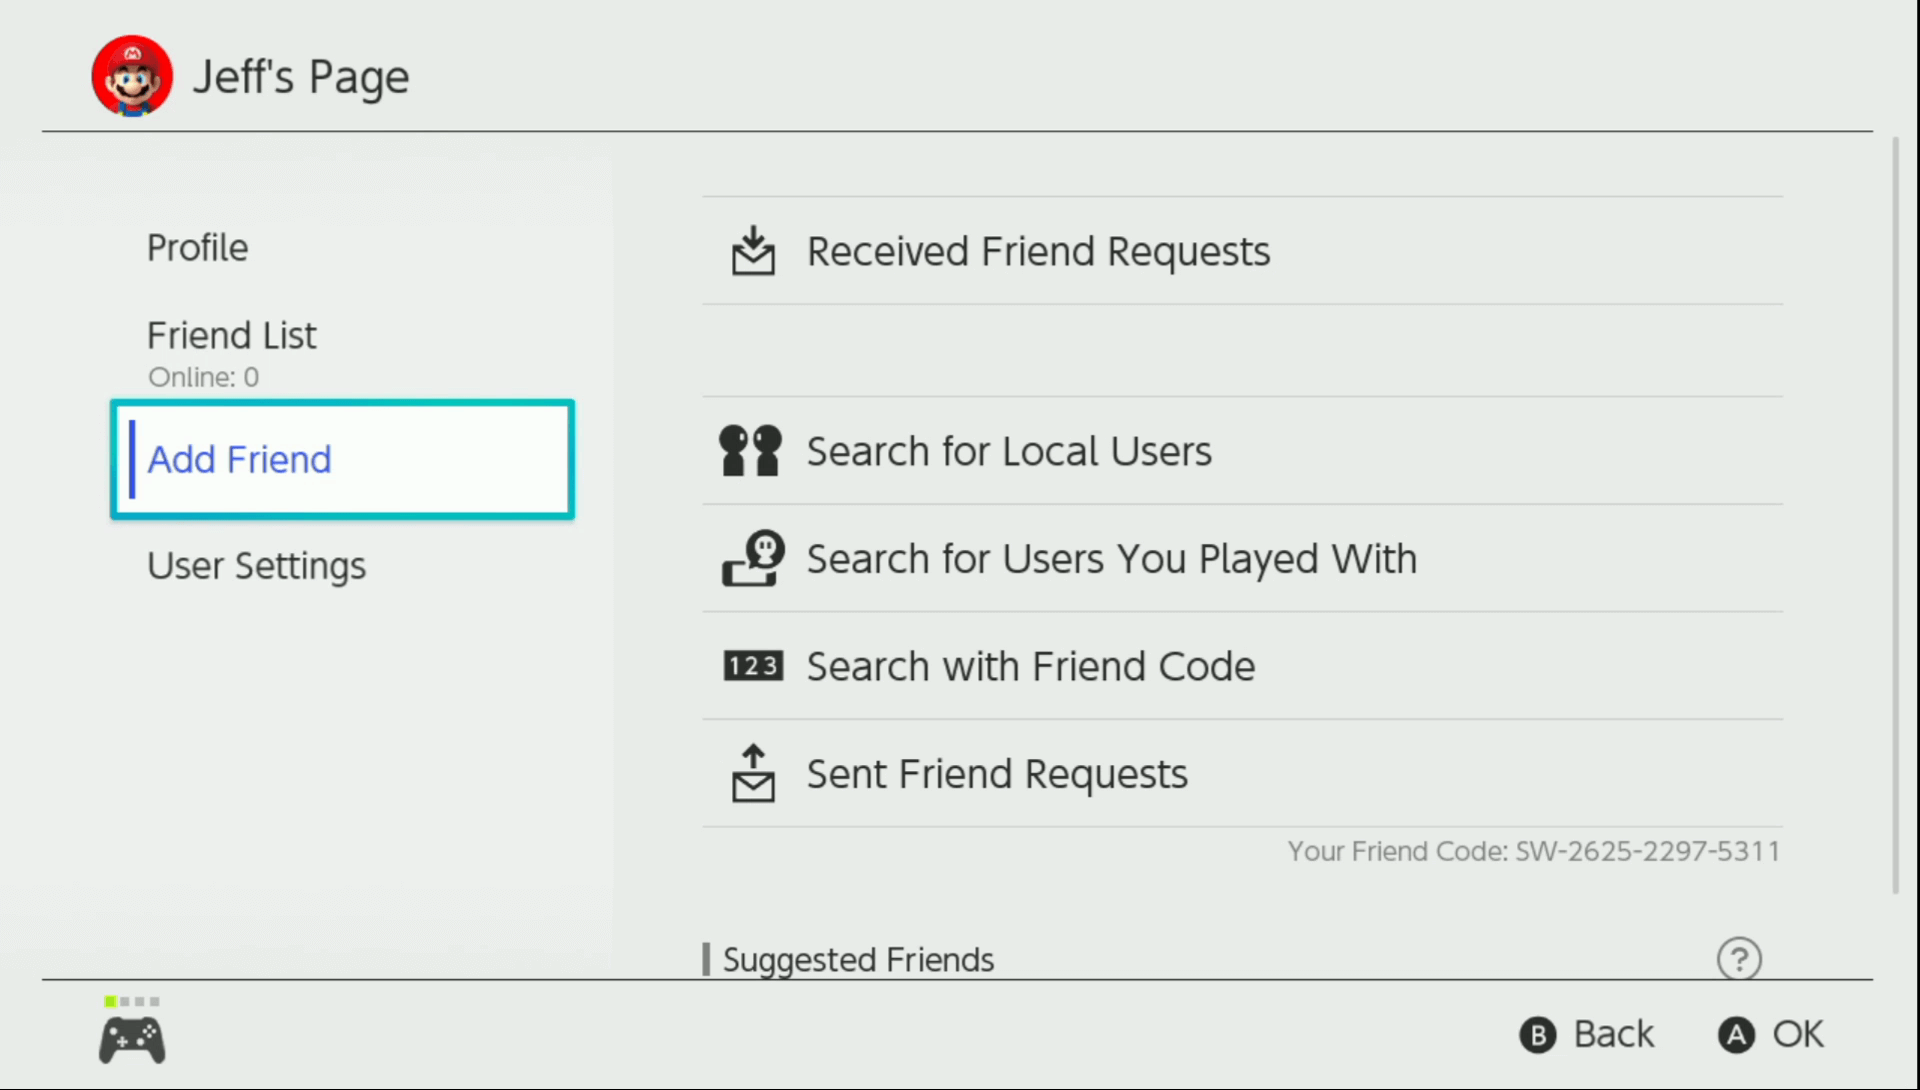Click the Sent Friend Requests outbox icon

[753, 773]
